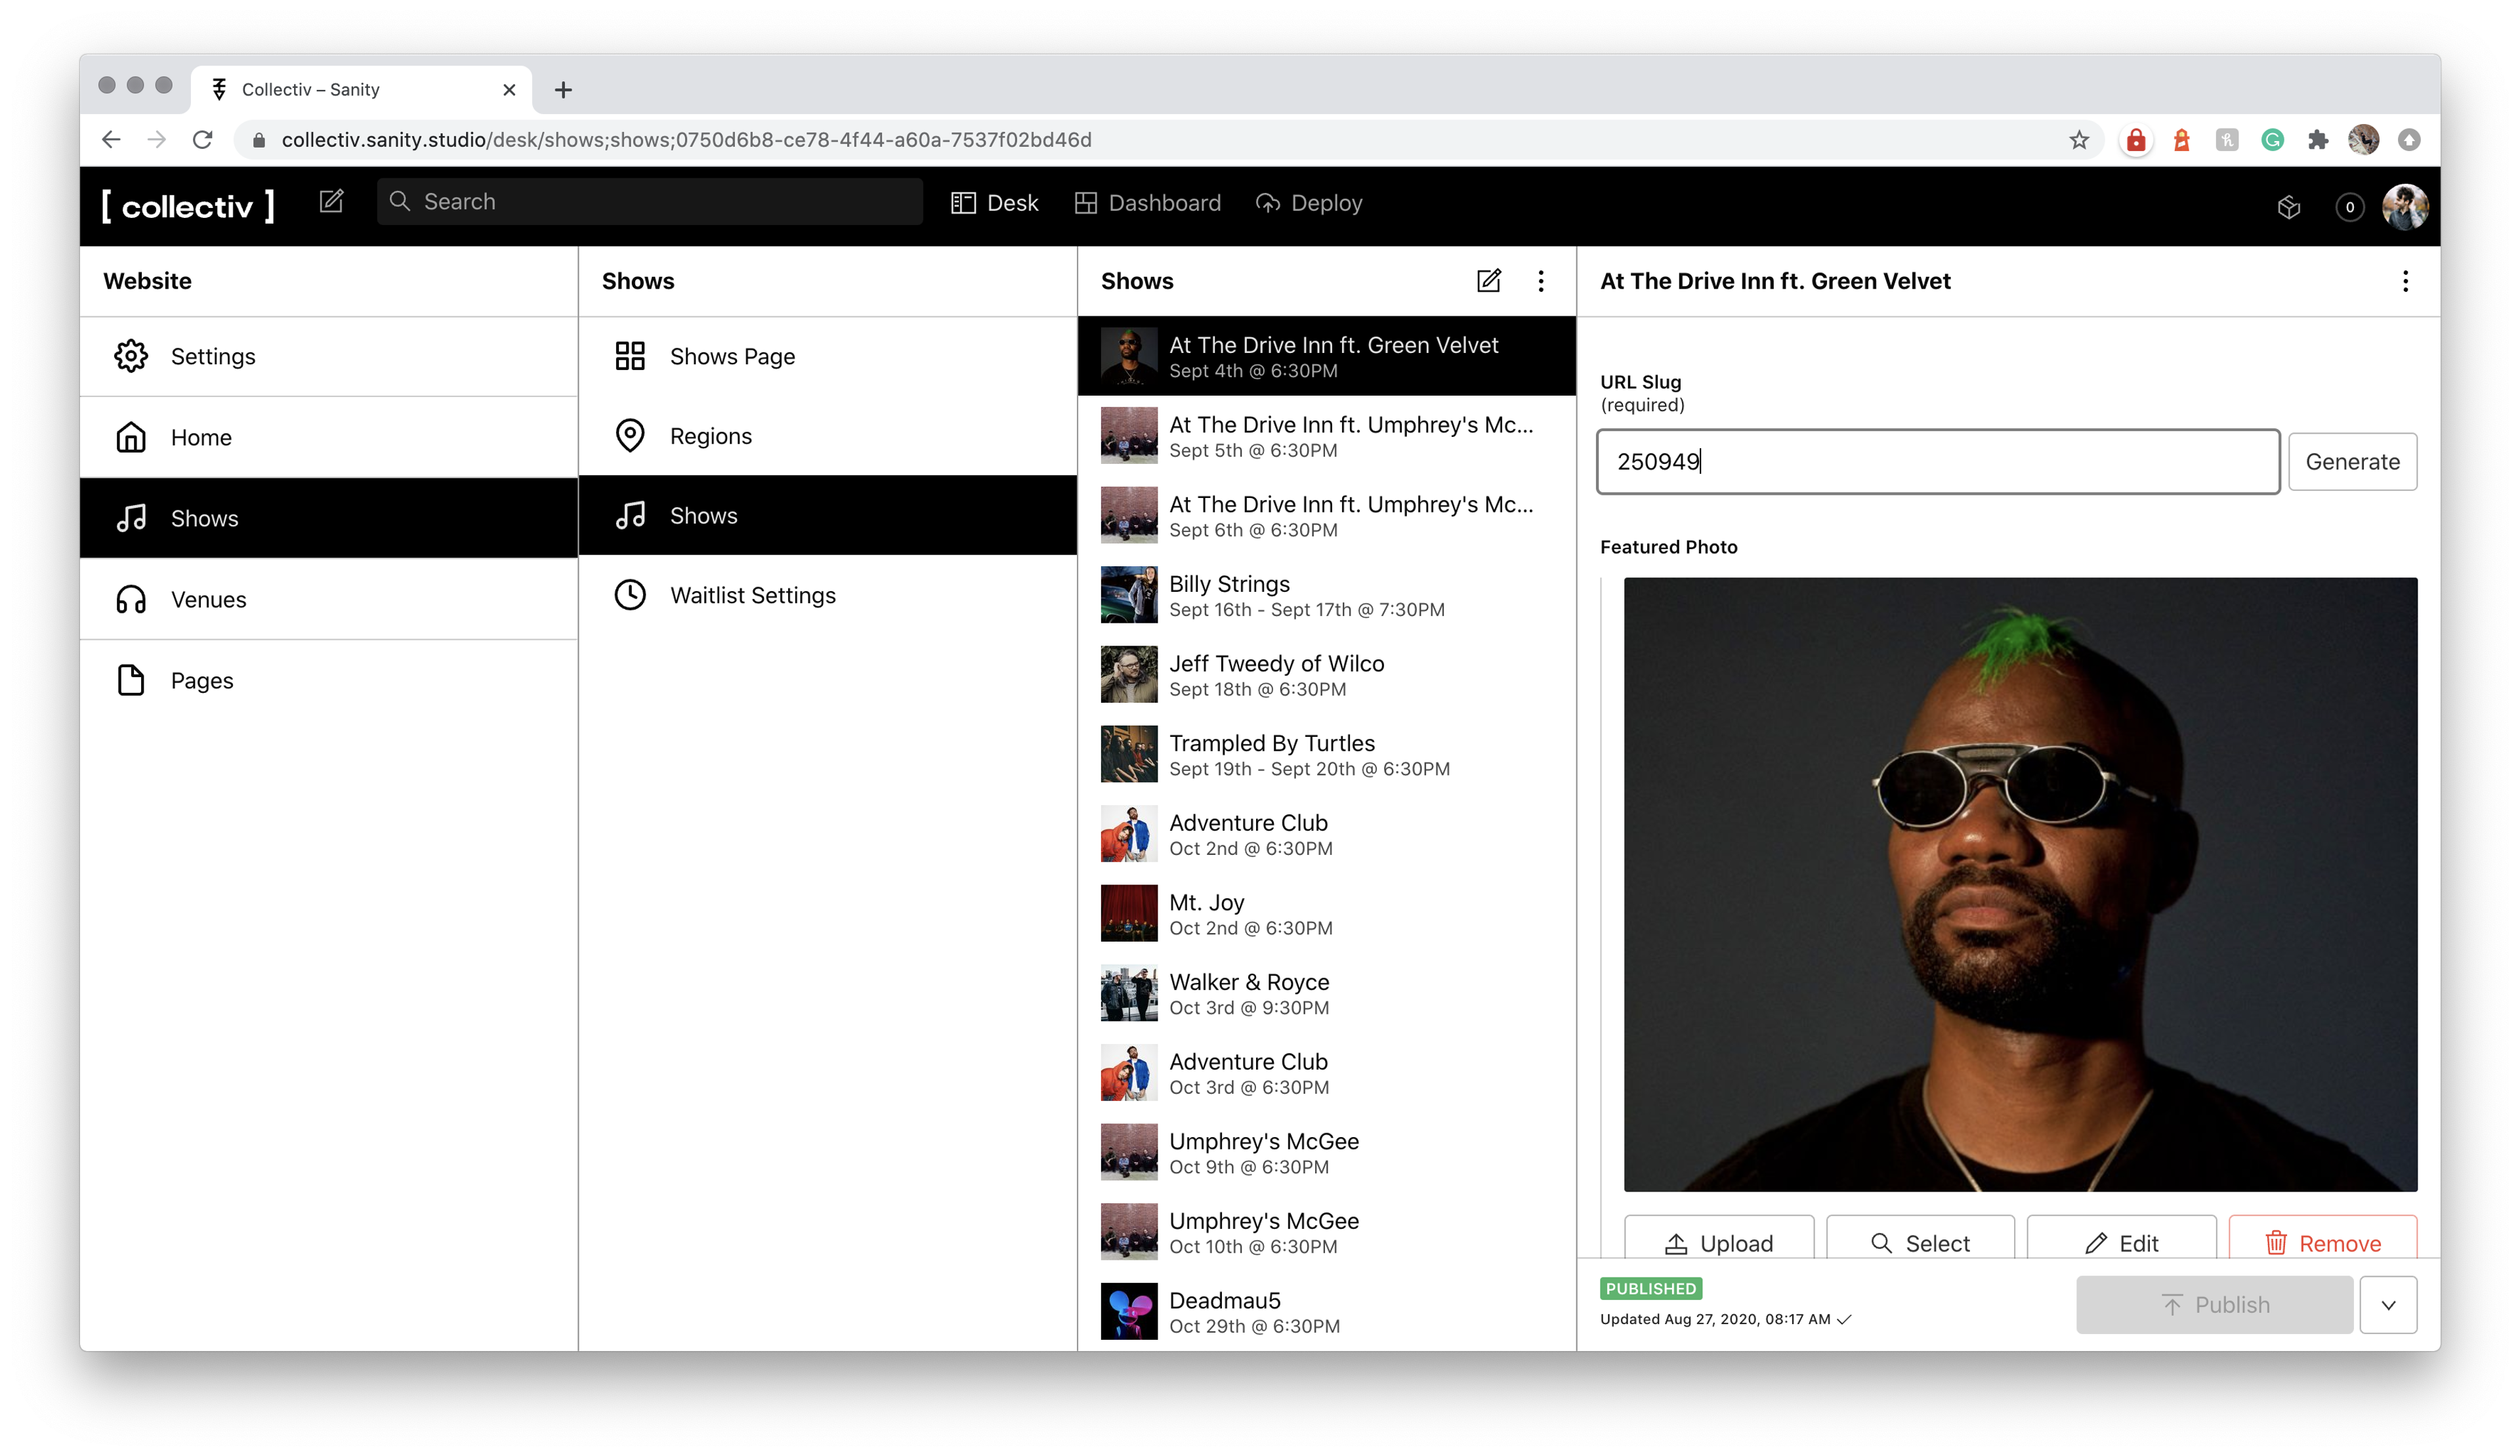Click the presence counter showing 0
This screenshot has width=2520, height=1456.
2349,207
